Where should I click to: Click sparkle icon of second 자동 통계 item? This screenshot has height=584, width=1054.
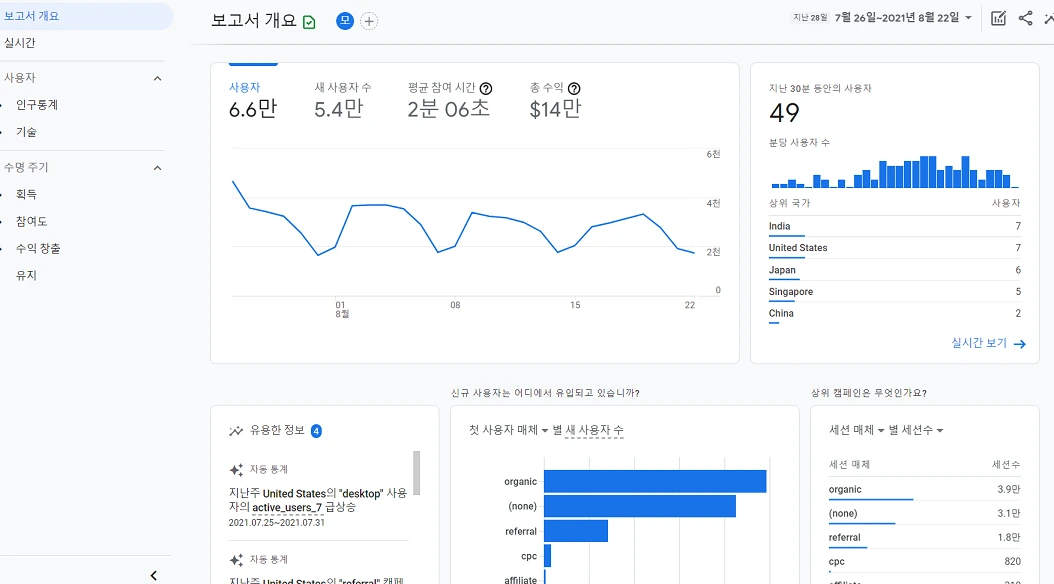coord(236,560)
